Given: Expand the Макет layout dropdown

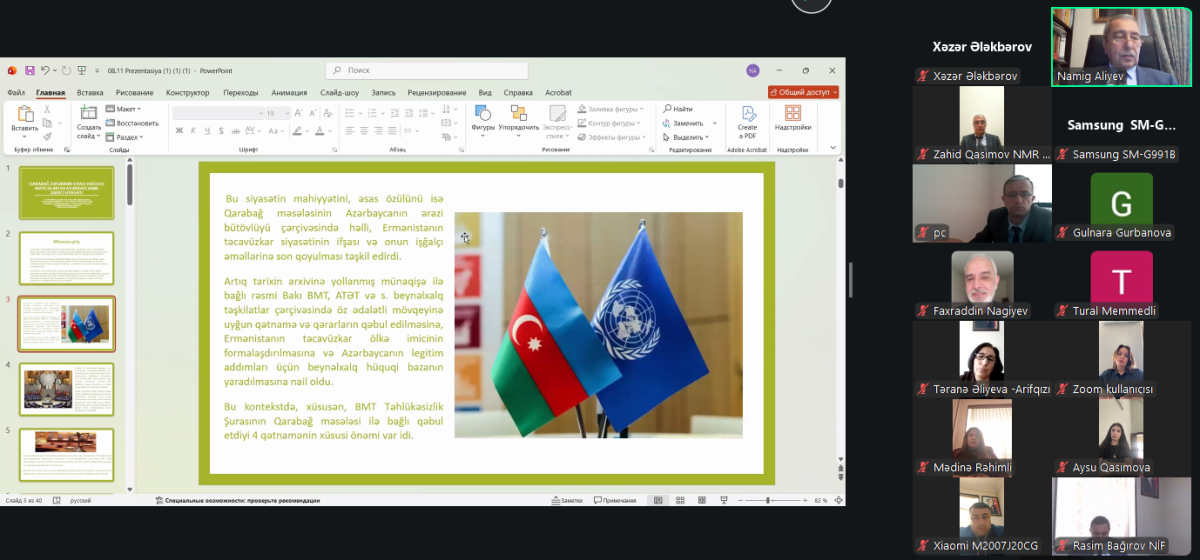Looking at the screenshot, I should click(126, 109).
